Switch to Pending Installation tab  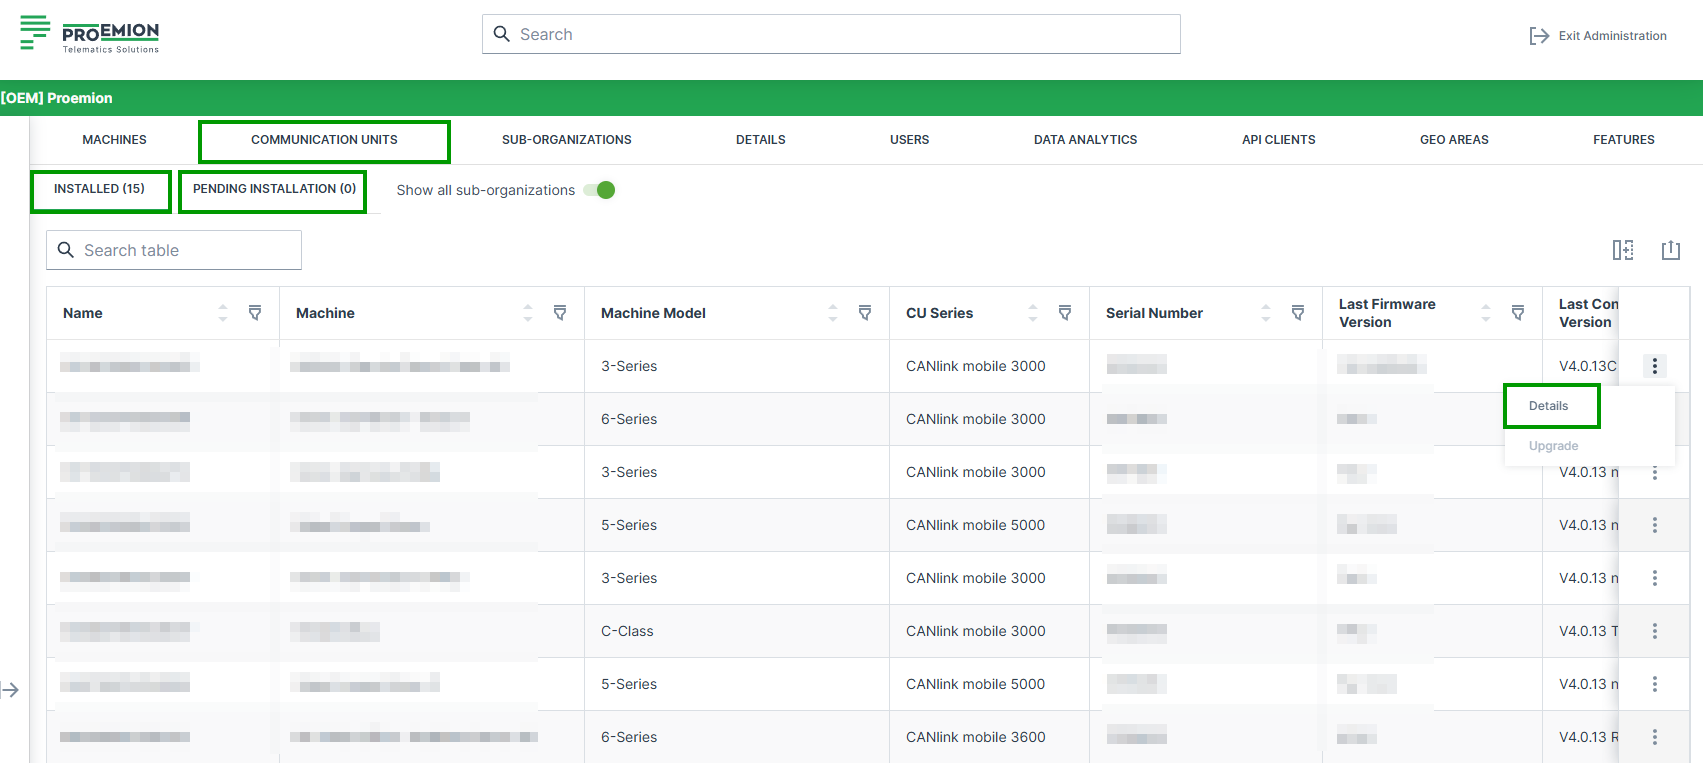[x=273, y=189]
